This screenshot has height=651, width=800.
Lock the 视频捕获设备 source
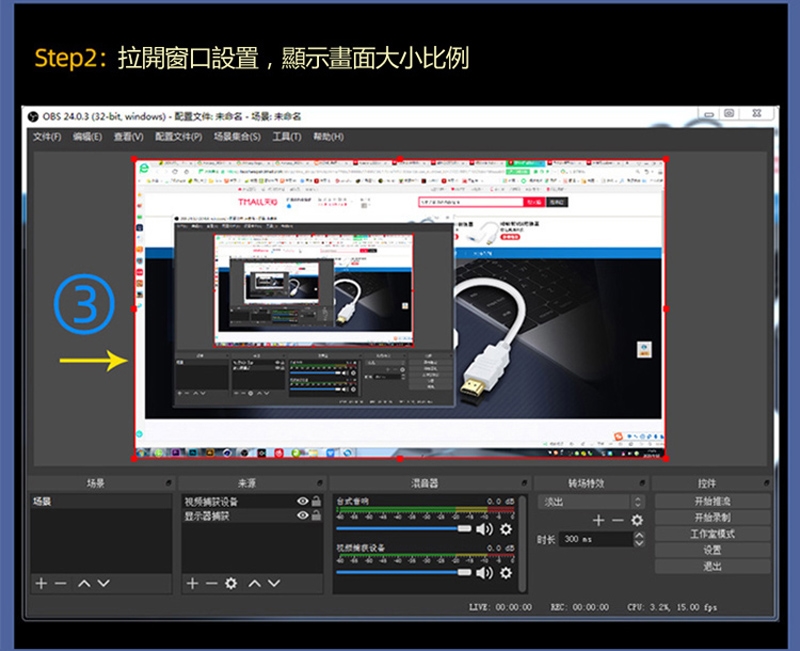pyautogui.click(x=317, y=501)
